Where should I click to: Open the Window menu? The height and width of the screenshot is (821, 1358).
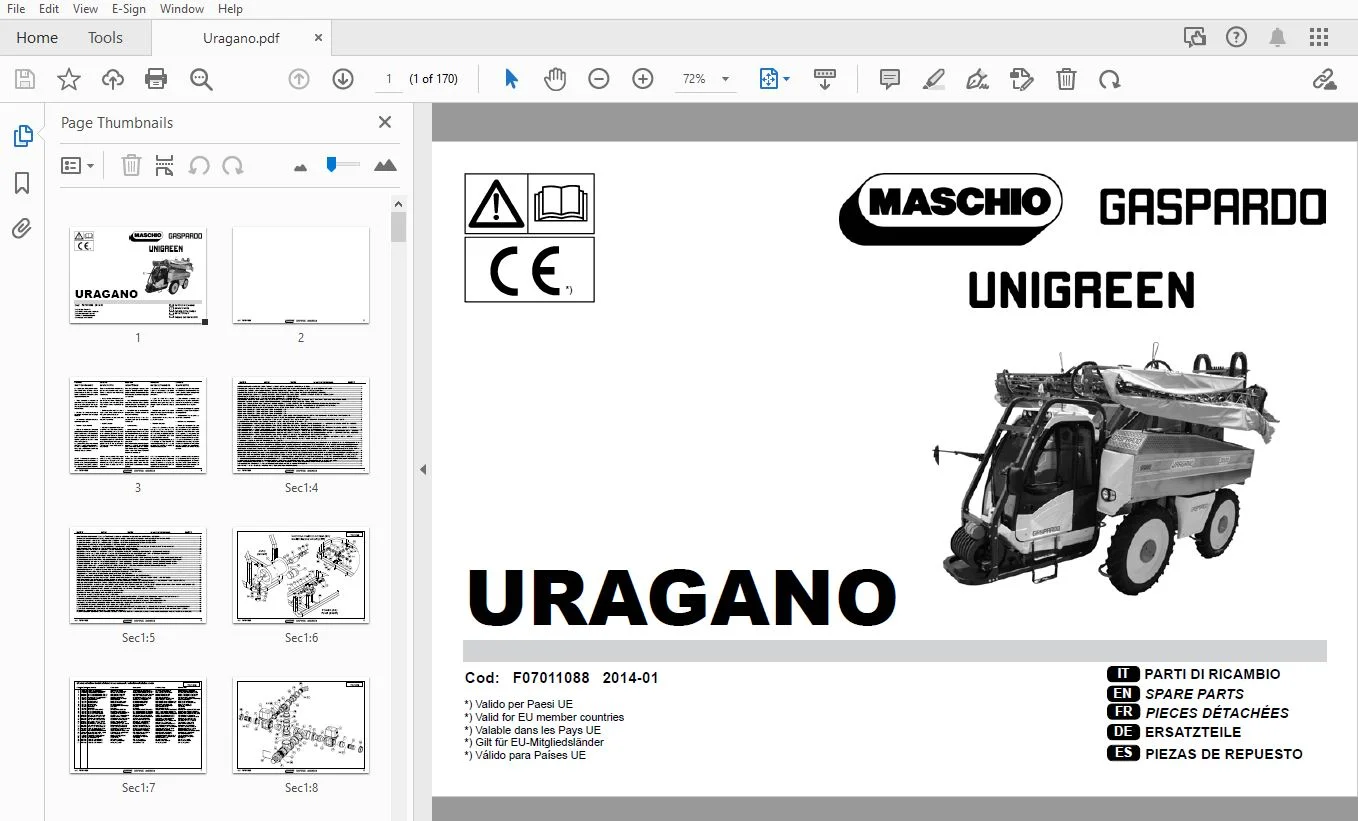181,9
